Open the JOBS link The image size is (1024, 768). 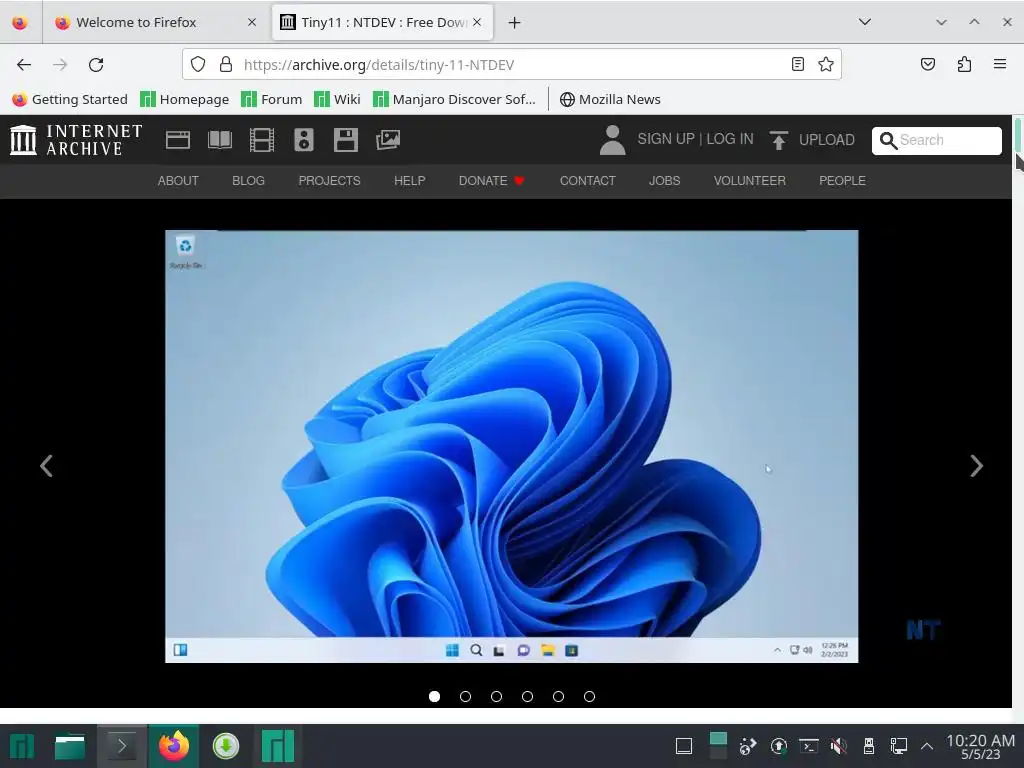coord(665,181)
